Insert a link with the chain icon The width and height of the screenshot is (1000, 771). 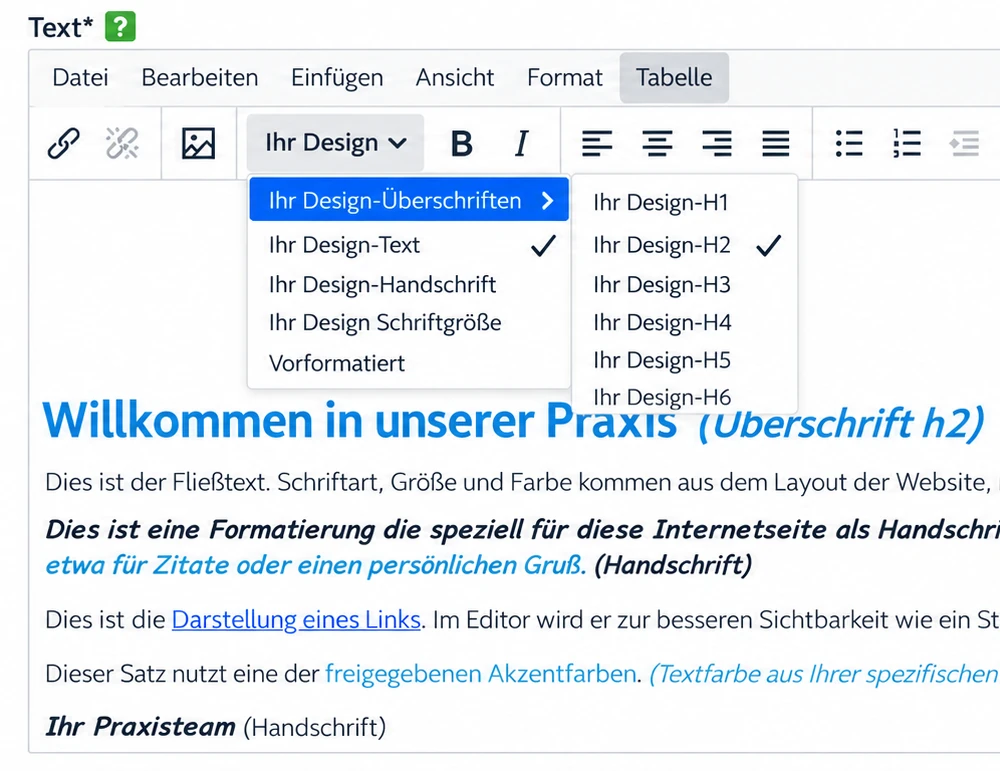[64, 143]
